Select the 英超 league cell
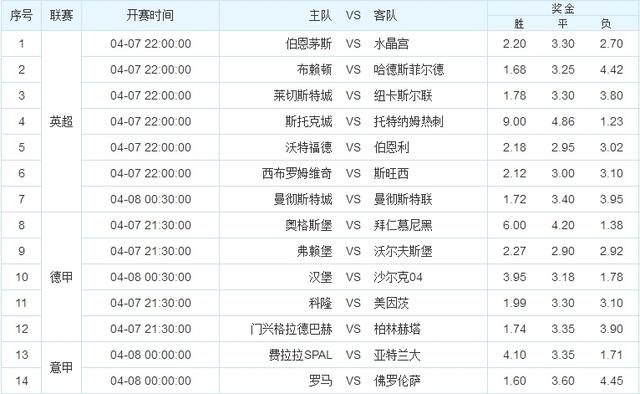Image resolution: width=640 pixels, height=394 pixels. tap(62, 121)
